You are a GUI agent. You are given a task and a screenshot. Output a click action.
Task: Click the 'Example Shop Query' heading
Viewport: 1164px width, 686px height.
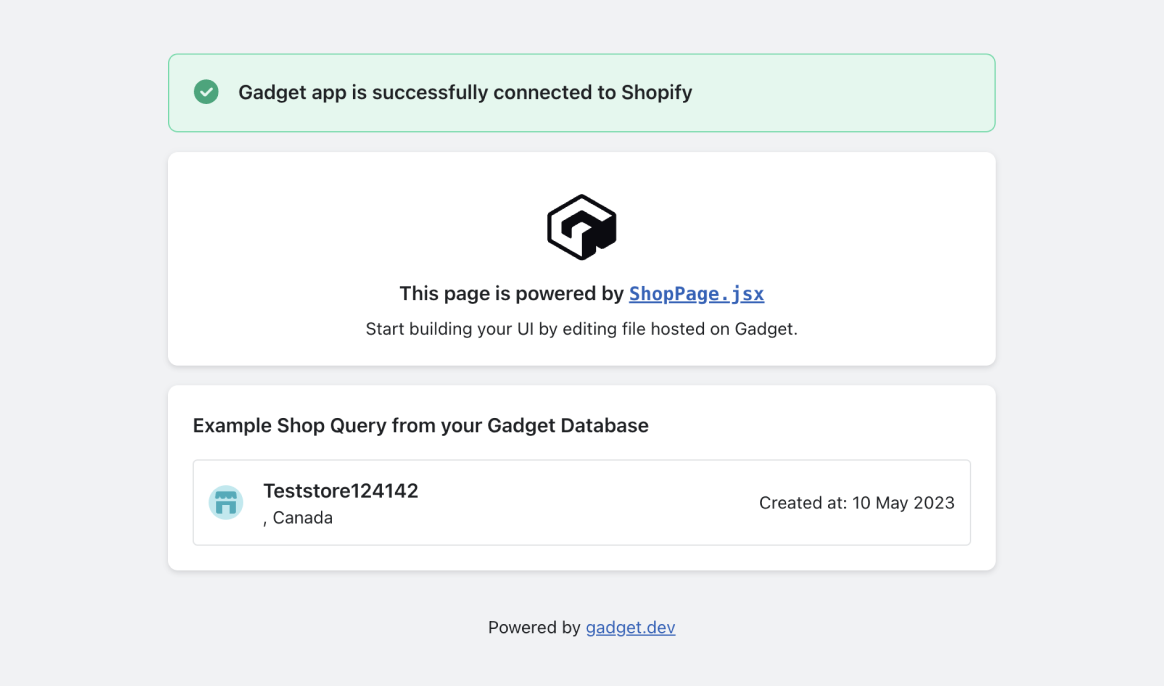coord(421,425)
